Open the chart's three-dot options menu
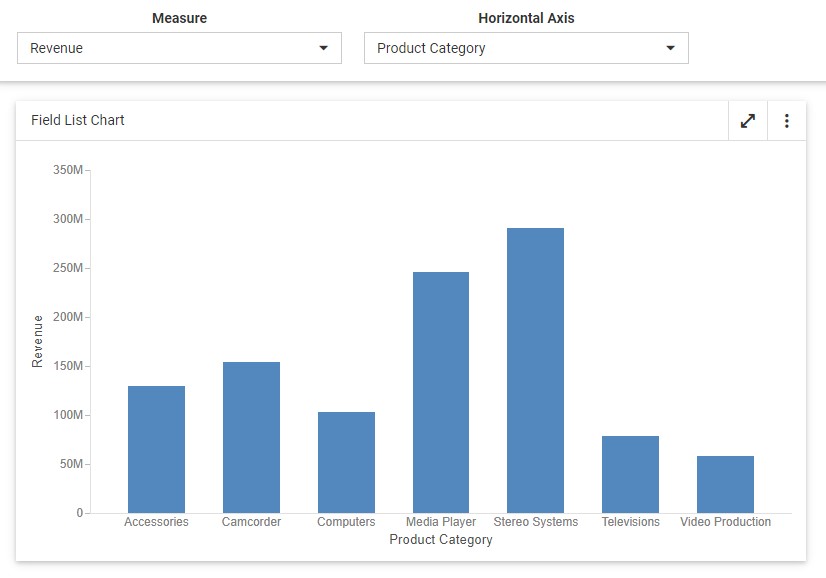The width and height of the screenshot is (826, 578). point(787,121)
